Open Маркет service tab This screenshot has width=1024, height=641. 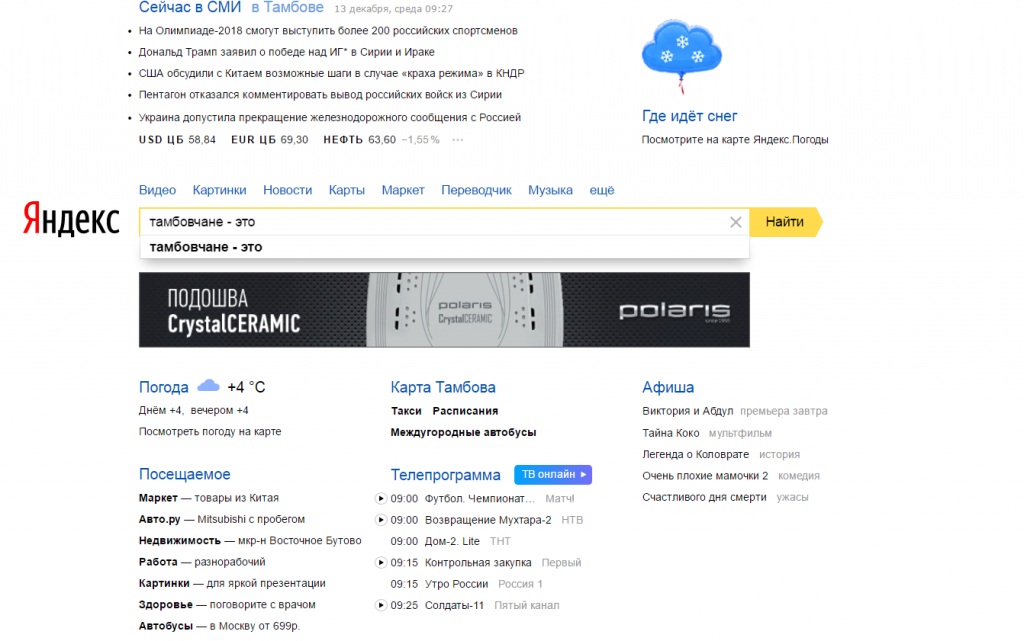(403, 190)
